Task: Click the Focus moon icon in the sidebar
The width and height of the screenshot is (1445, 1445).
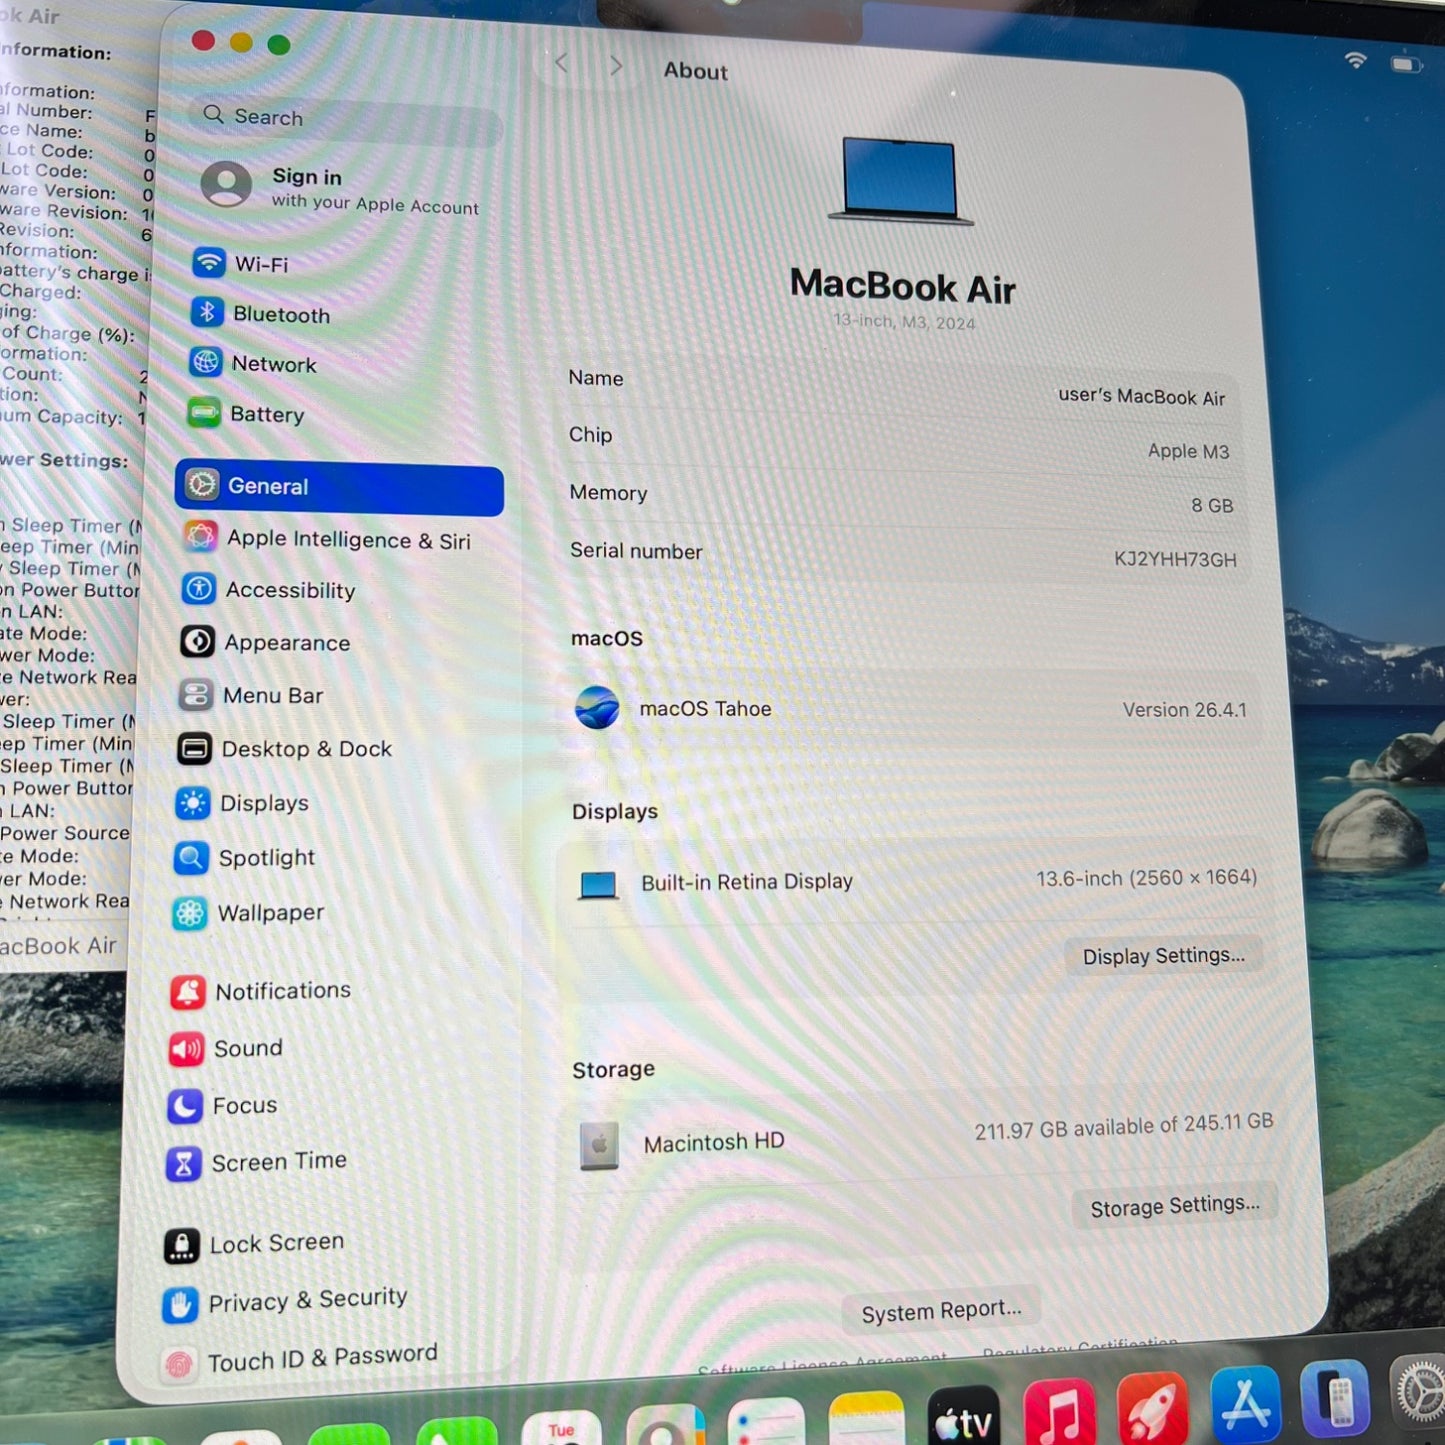Action: tap(185, 1107)
